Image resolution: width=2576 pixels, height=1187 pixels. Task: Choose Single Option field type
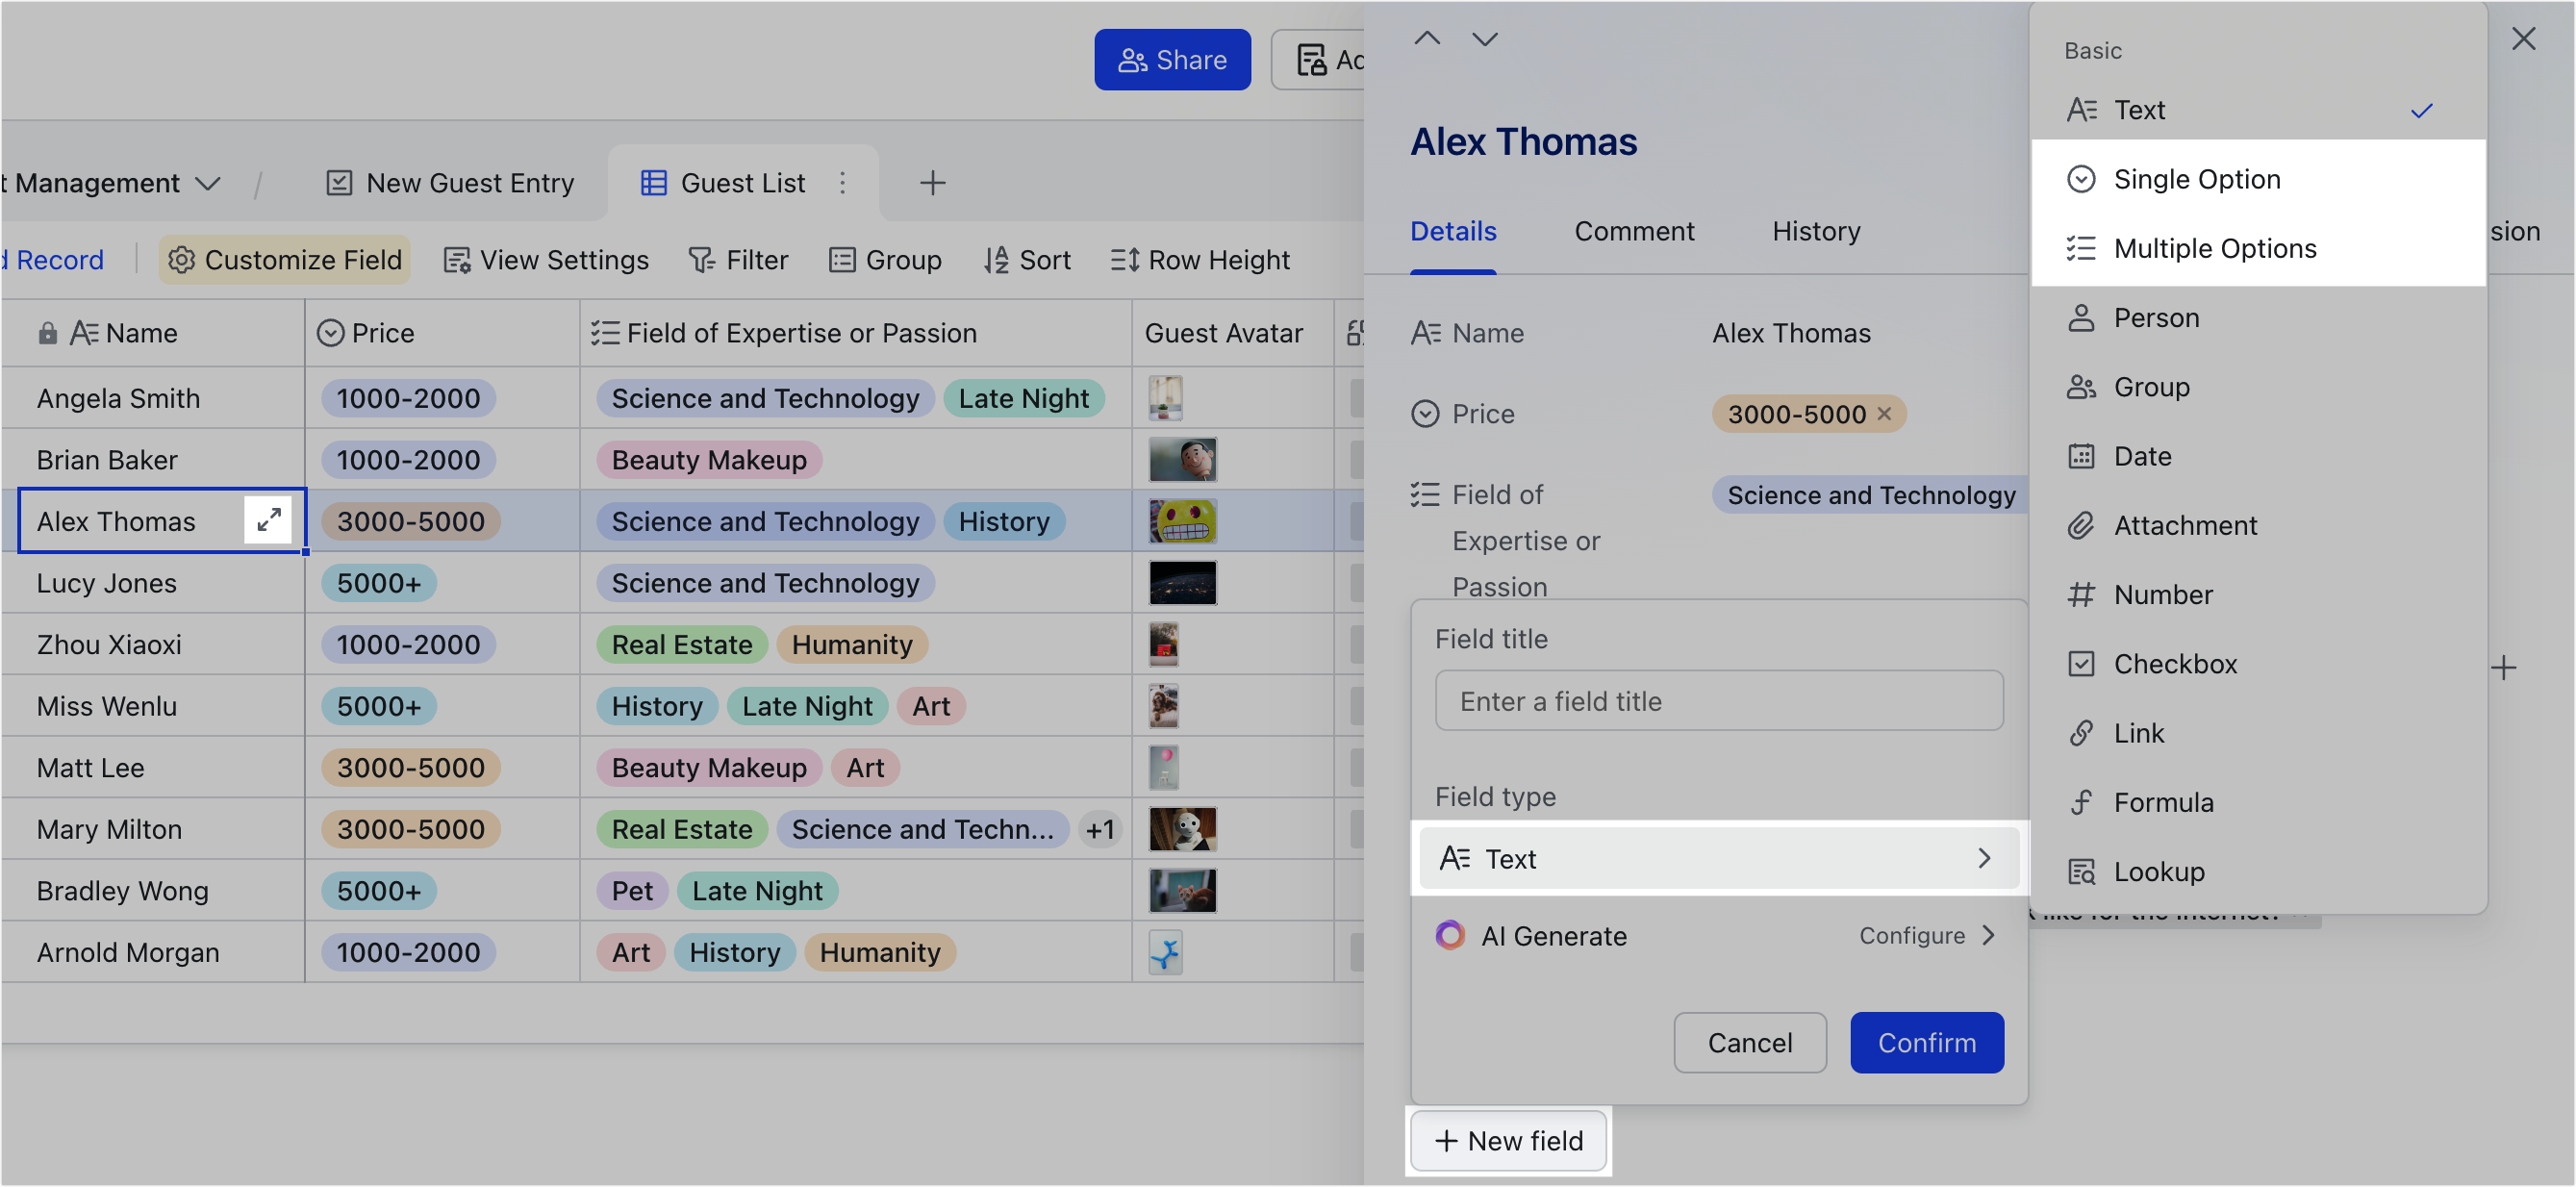point(2196,179)
